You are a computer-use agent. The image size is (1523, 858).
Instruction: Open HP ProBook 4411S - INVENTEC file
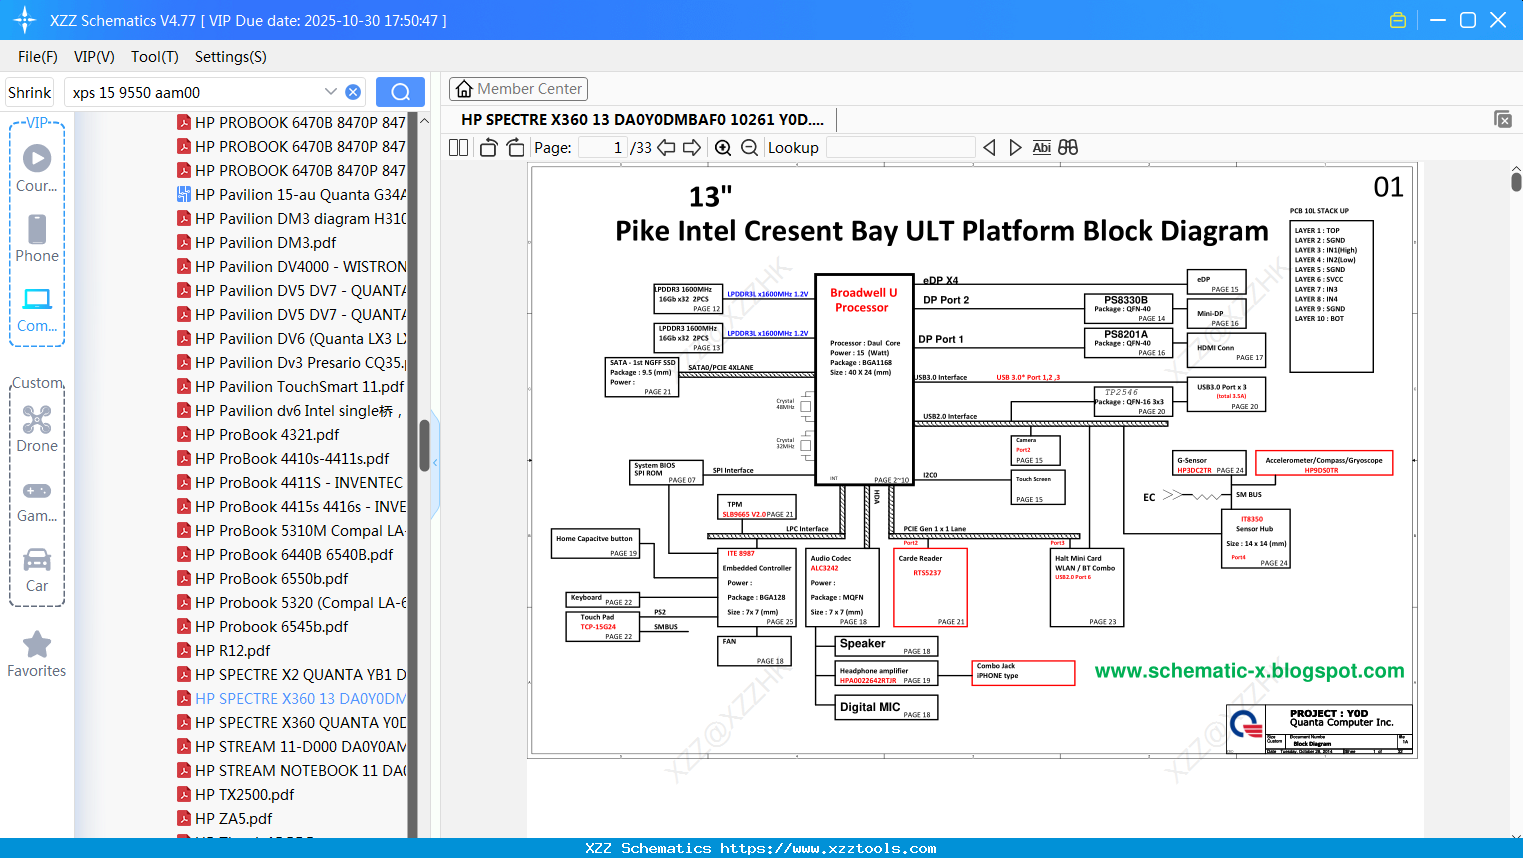point(290,482)
